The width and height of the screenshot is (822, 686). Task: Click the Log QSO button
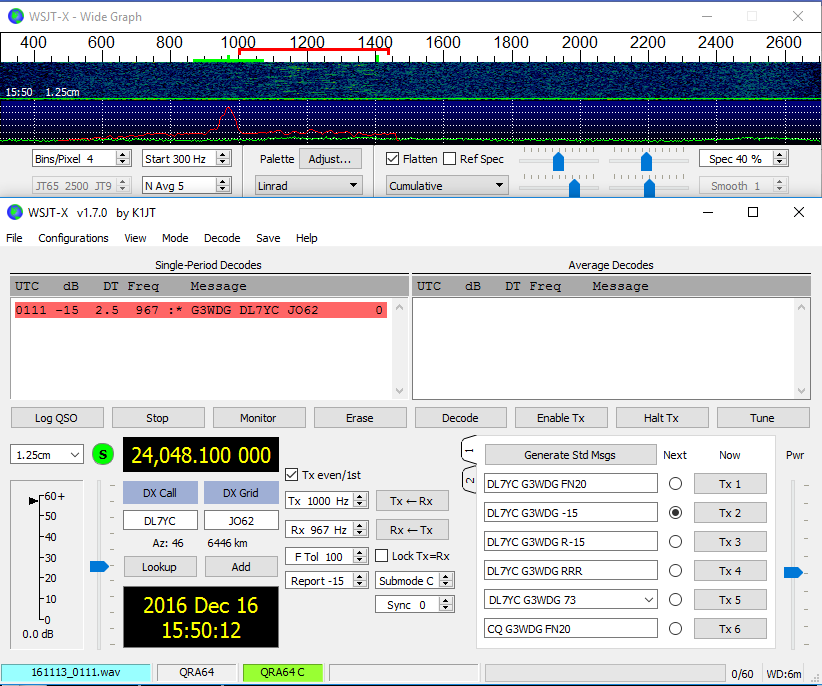tap(57, 418)
